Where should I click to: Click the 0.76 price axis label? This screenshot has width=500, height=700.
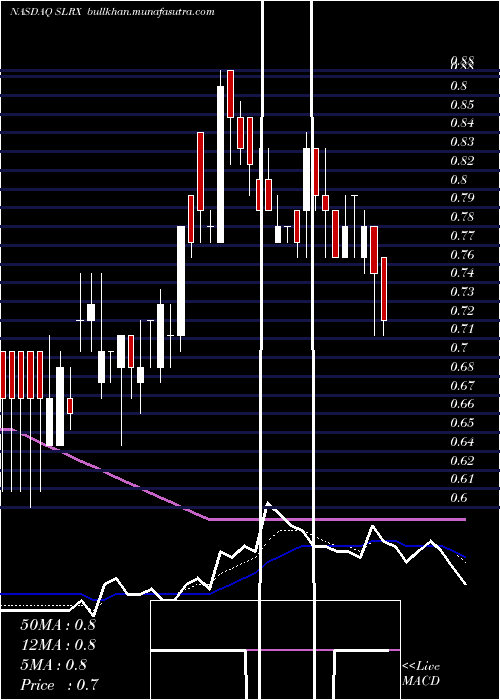pyautogui.click(x=462, y=254)
